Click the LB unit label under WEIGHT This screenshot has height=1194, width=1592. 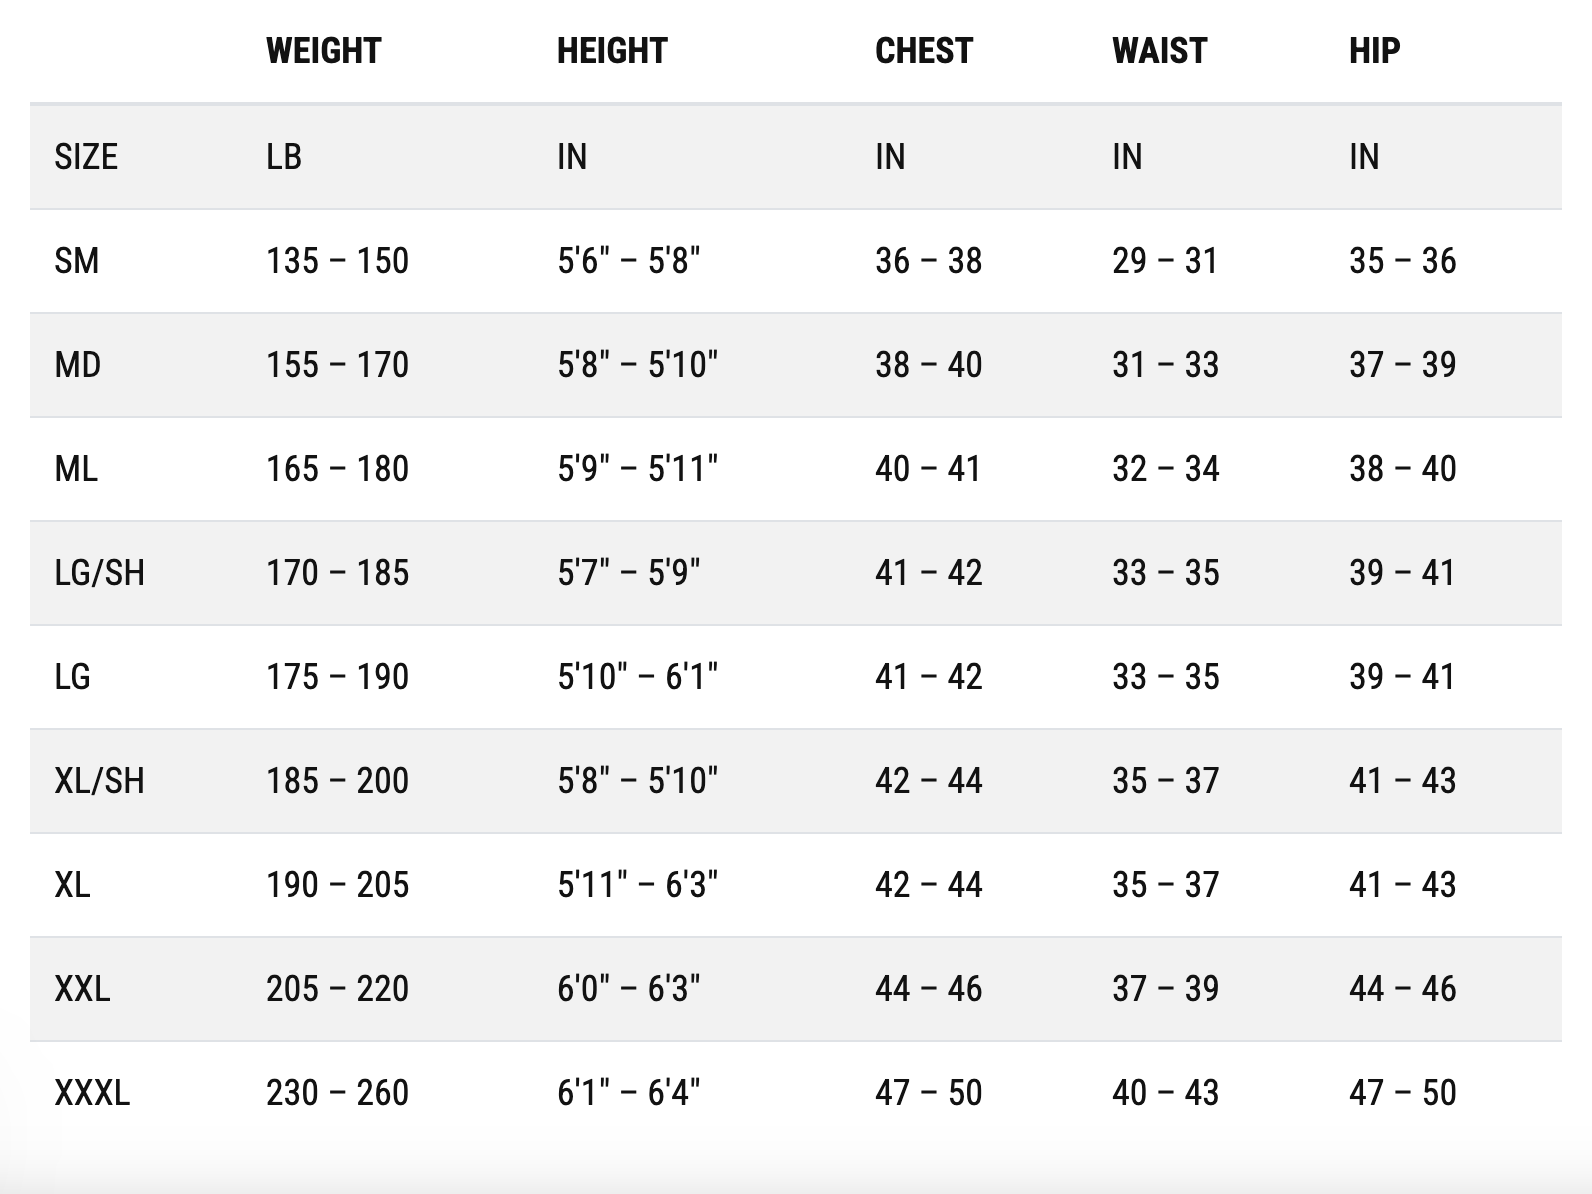284,157
